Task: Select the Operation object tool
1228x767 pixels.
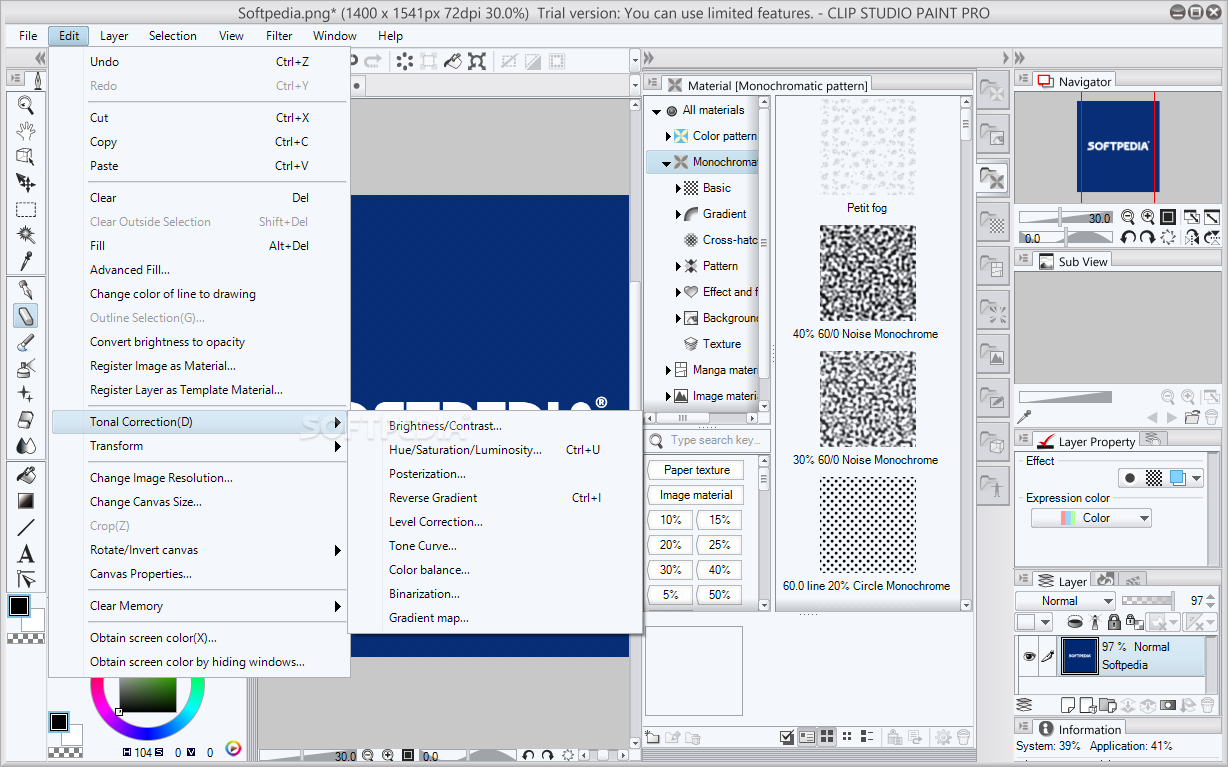Action: (x=26, y=157)
